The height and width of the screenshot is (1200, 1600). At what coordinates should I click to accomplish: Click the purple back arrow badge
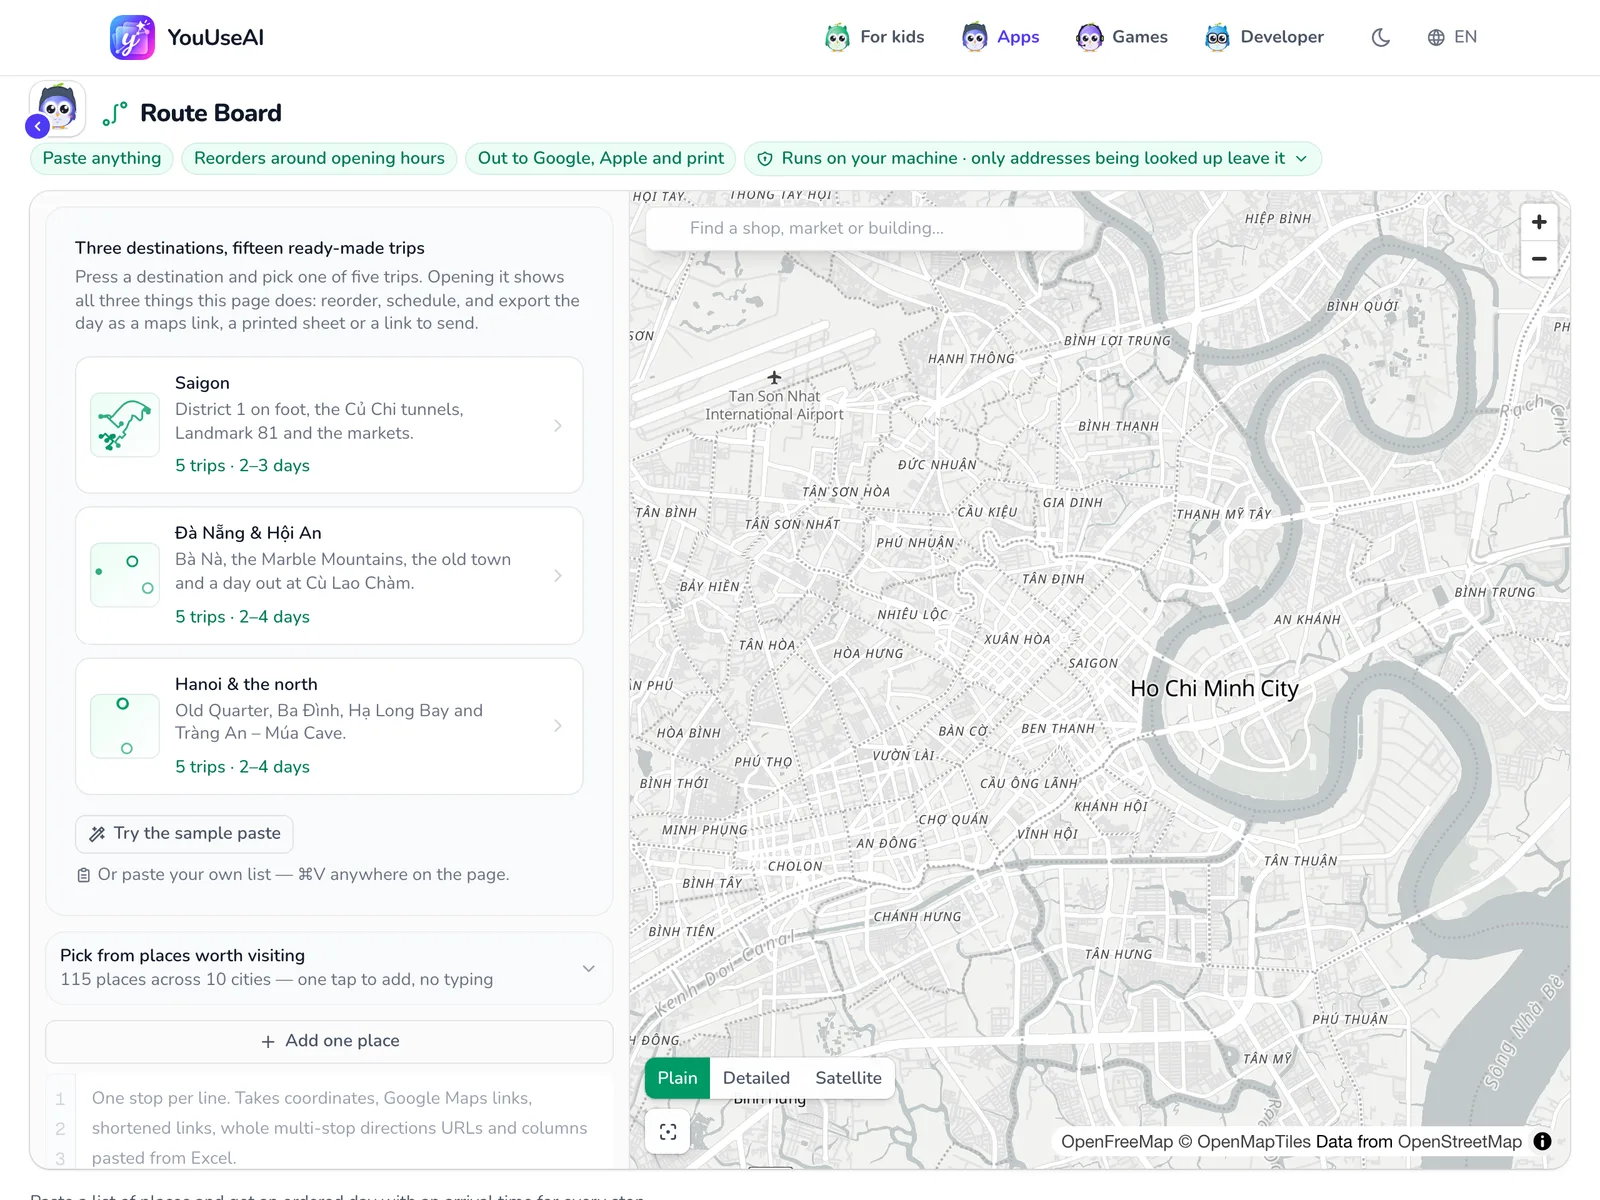(38, 126)
